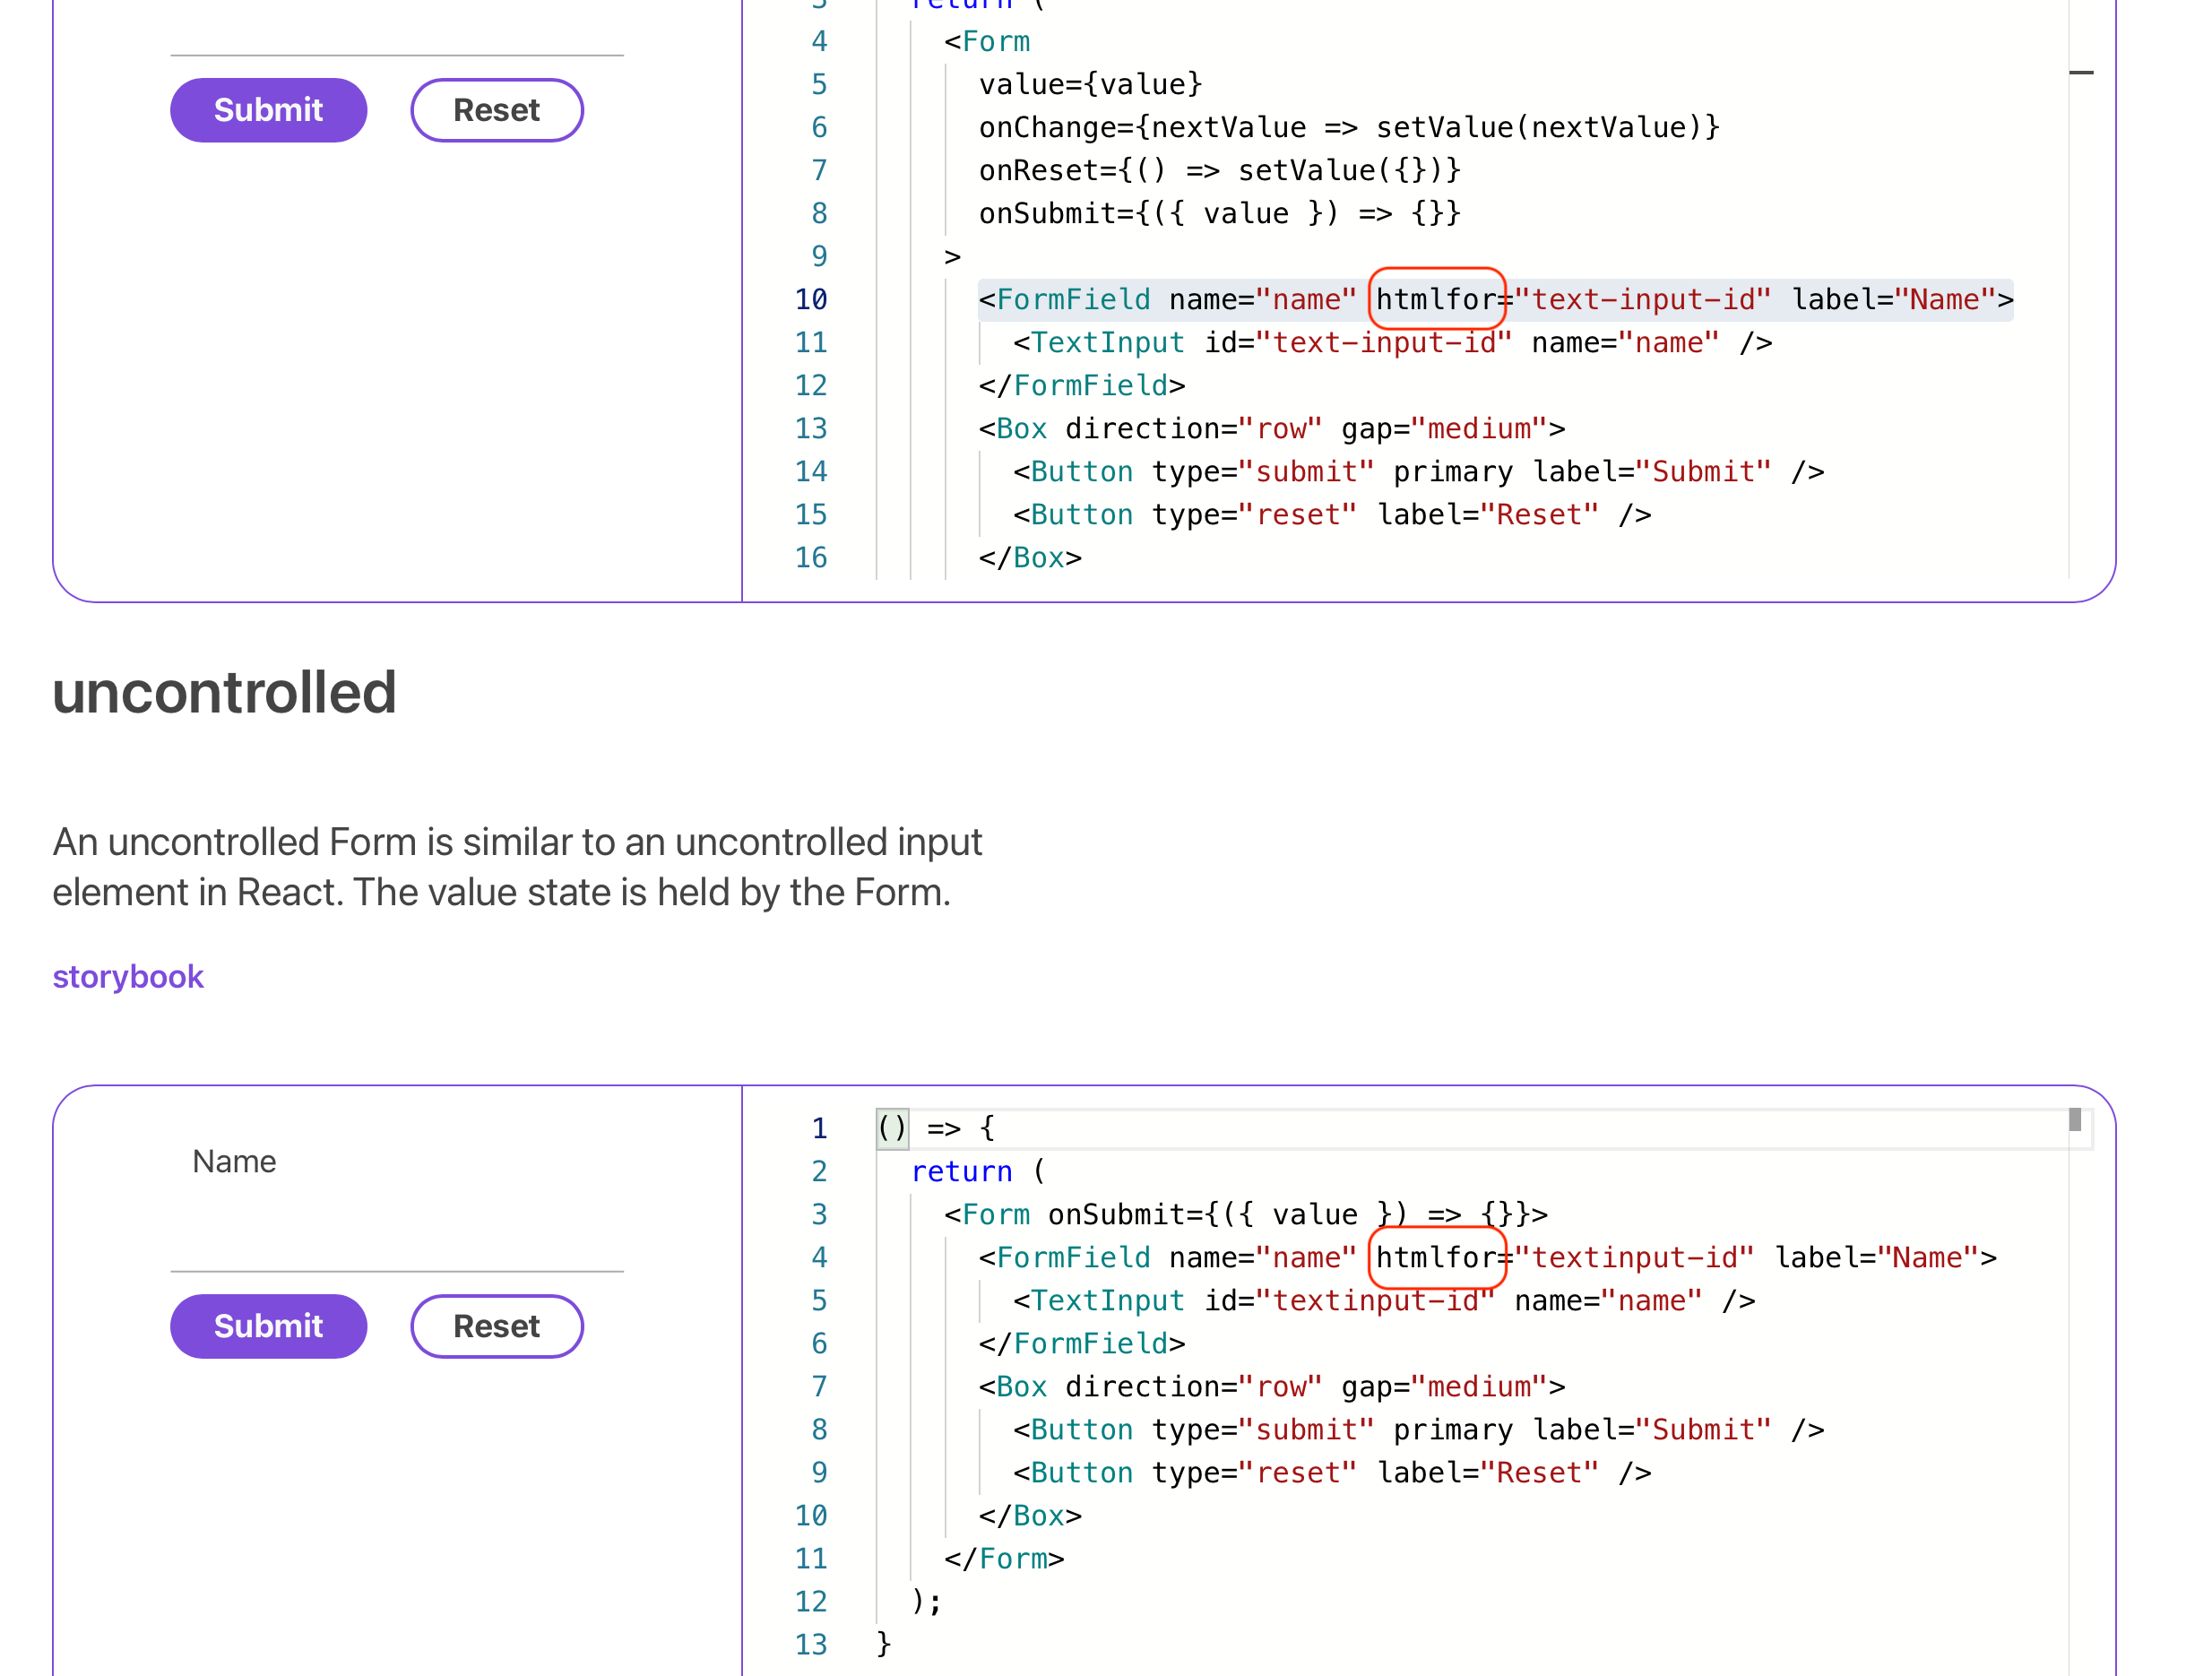Select the arrow function on line 1
2212x1676 pixels.
891,1128
